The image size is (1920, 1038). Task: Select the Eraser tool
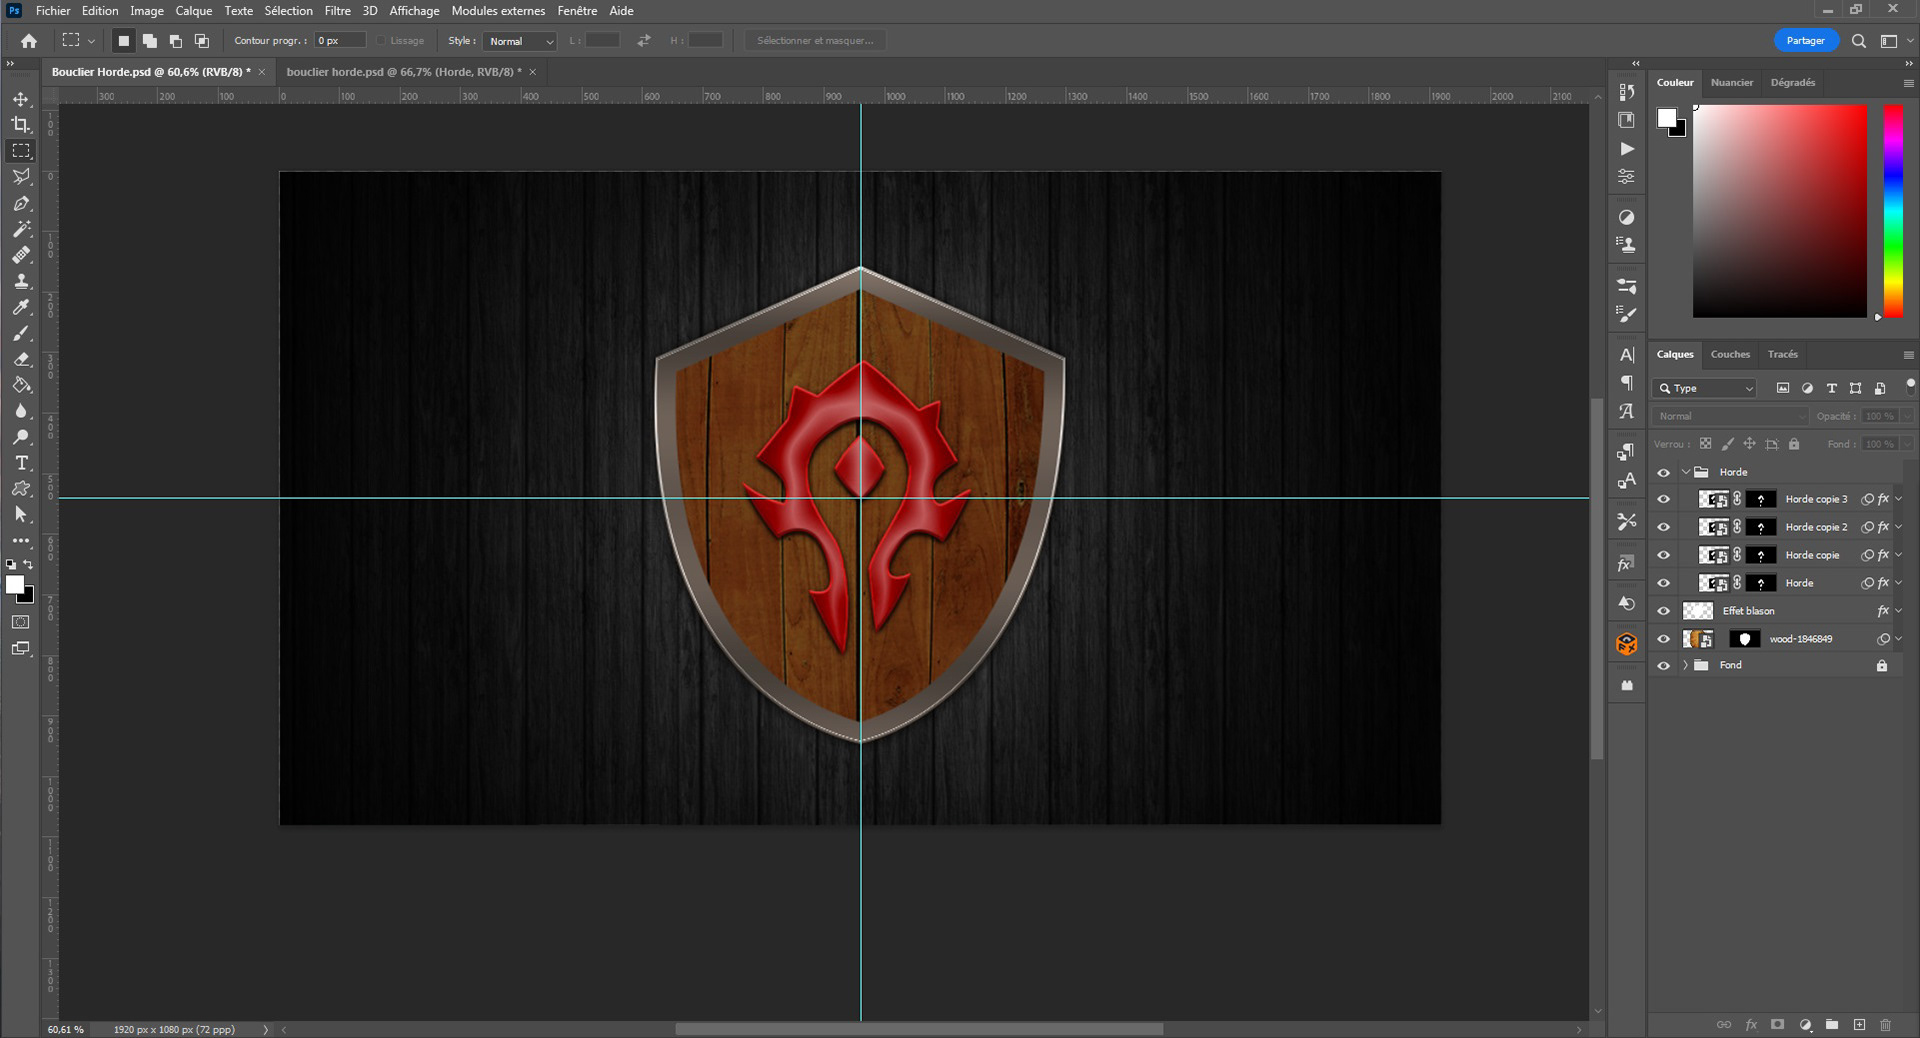tap(21, 359)
